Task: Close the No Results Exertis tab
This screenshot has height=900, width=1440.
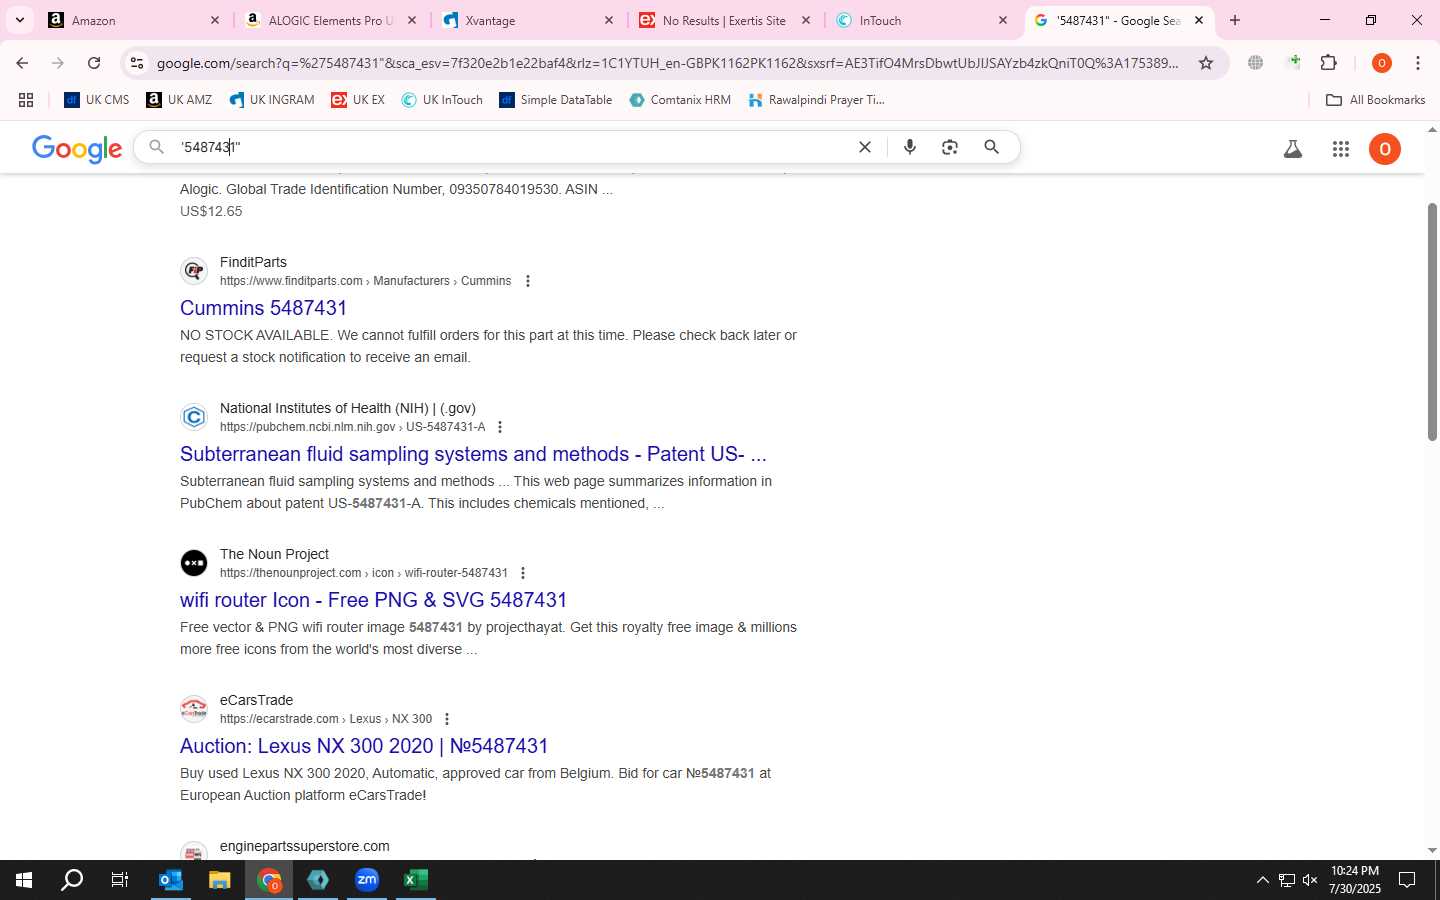Action: coord(806,20)
